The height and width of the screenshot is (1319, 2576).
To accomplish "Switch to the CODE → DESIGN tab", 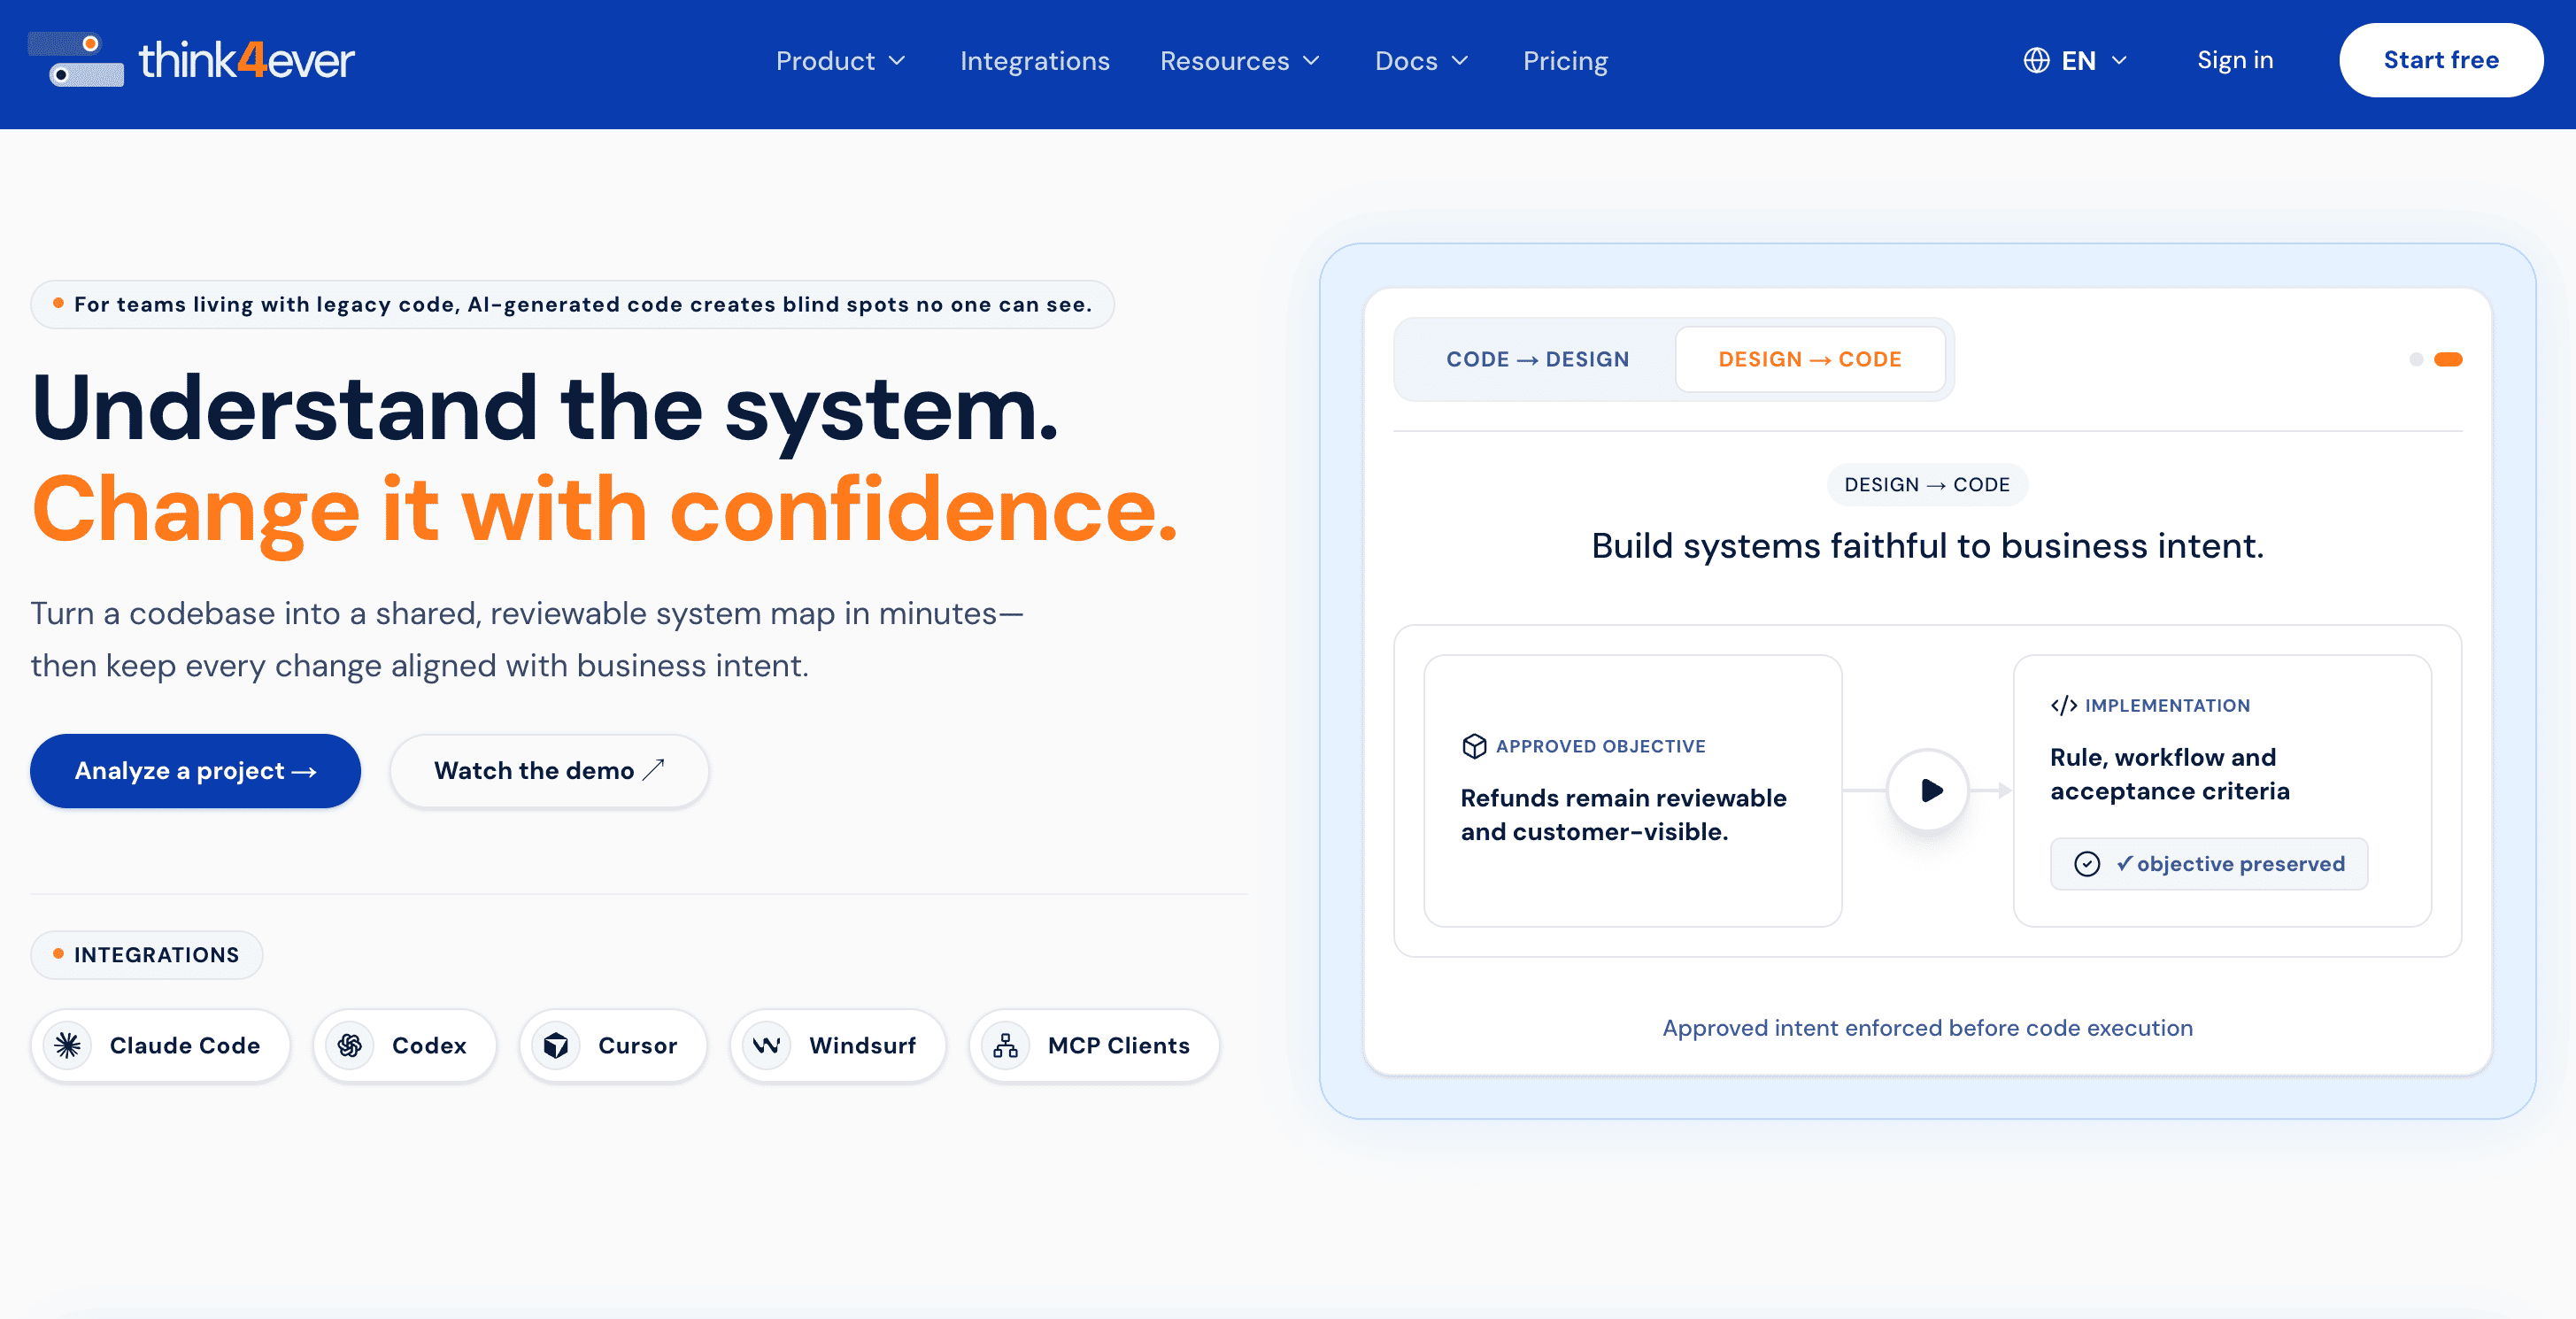I will (x=1537, y=359).
